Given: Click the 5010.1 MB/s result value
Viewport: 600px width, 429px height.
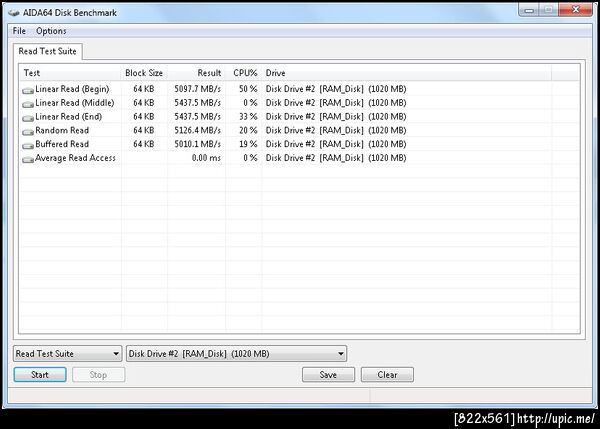Looking at the screenshot, I should point(198,144).
